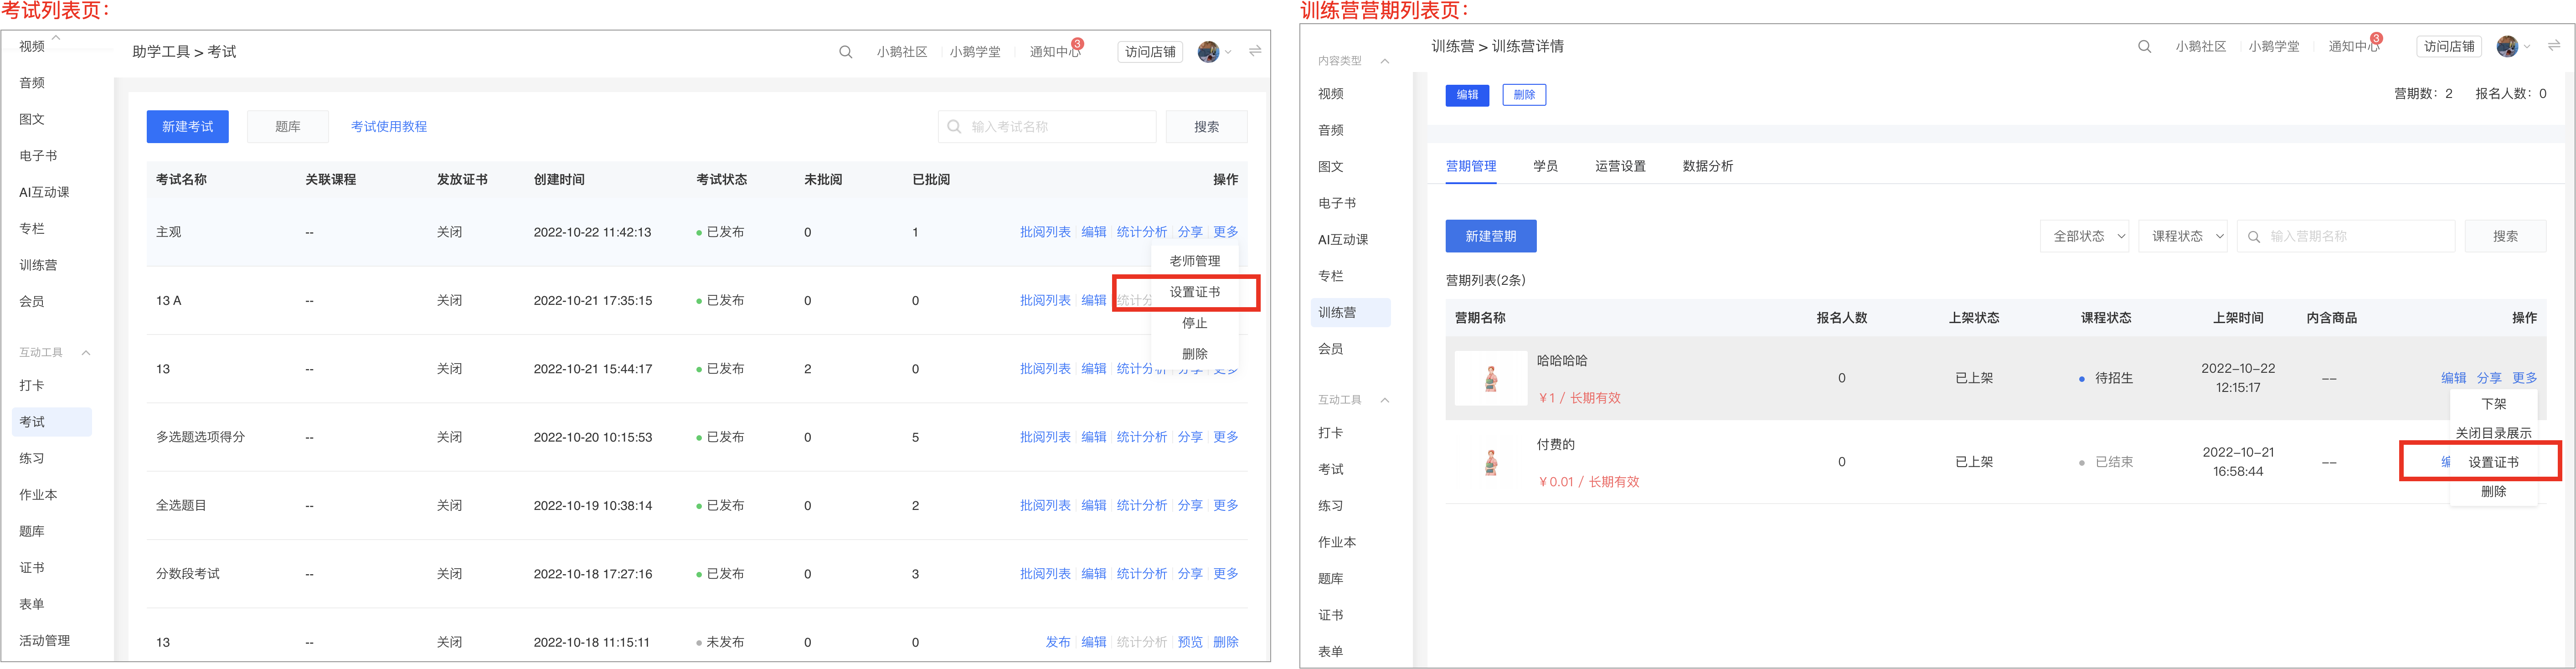The width and height of the screenshot is (2576, 669).
Task: Click the 输入考试名称 search field
Action: click(x=1047, y=127)
